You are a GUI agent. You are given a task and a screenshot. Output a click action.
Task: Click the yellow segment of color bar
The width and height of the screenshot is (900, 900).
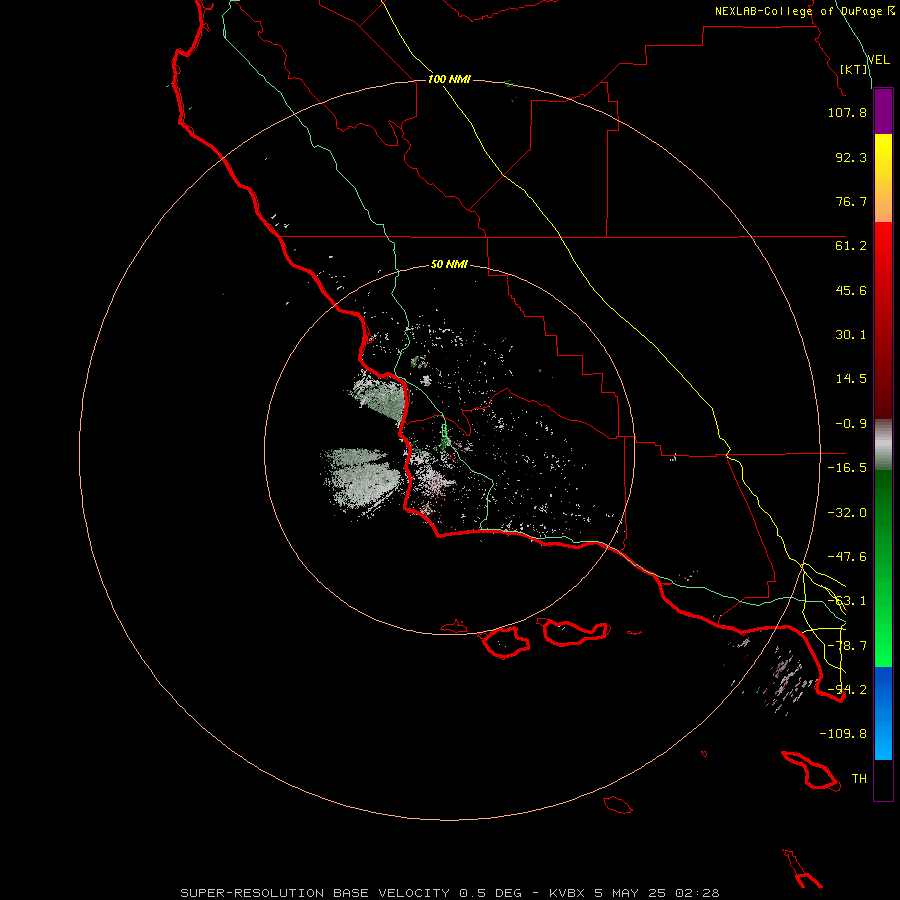click(x=883, y=178)
